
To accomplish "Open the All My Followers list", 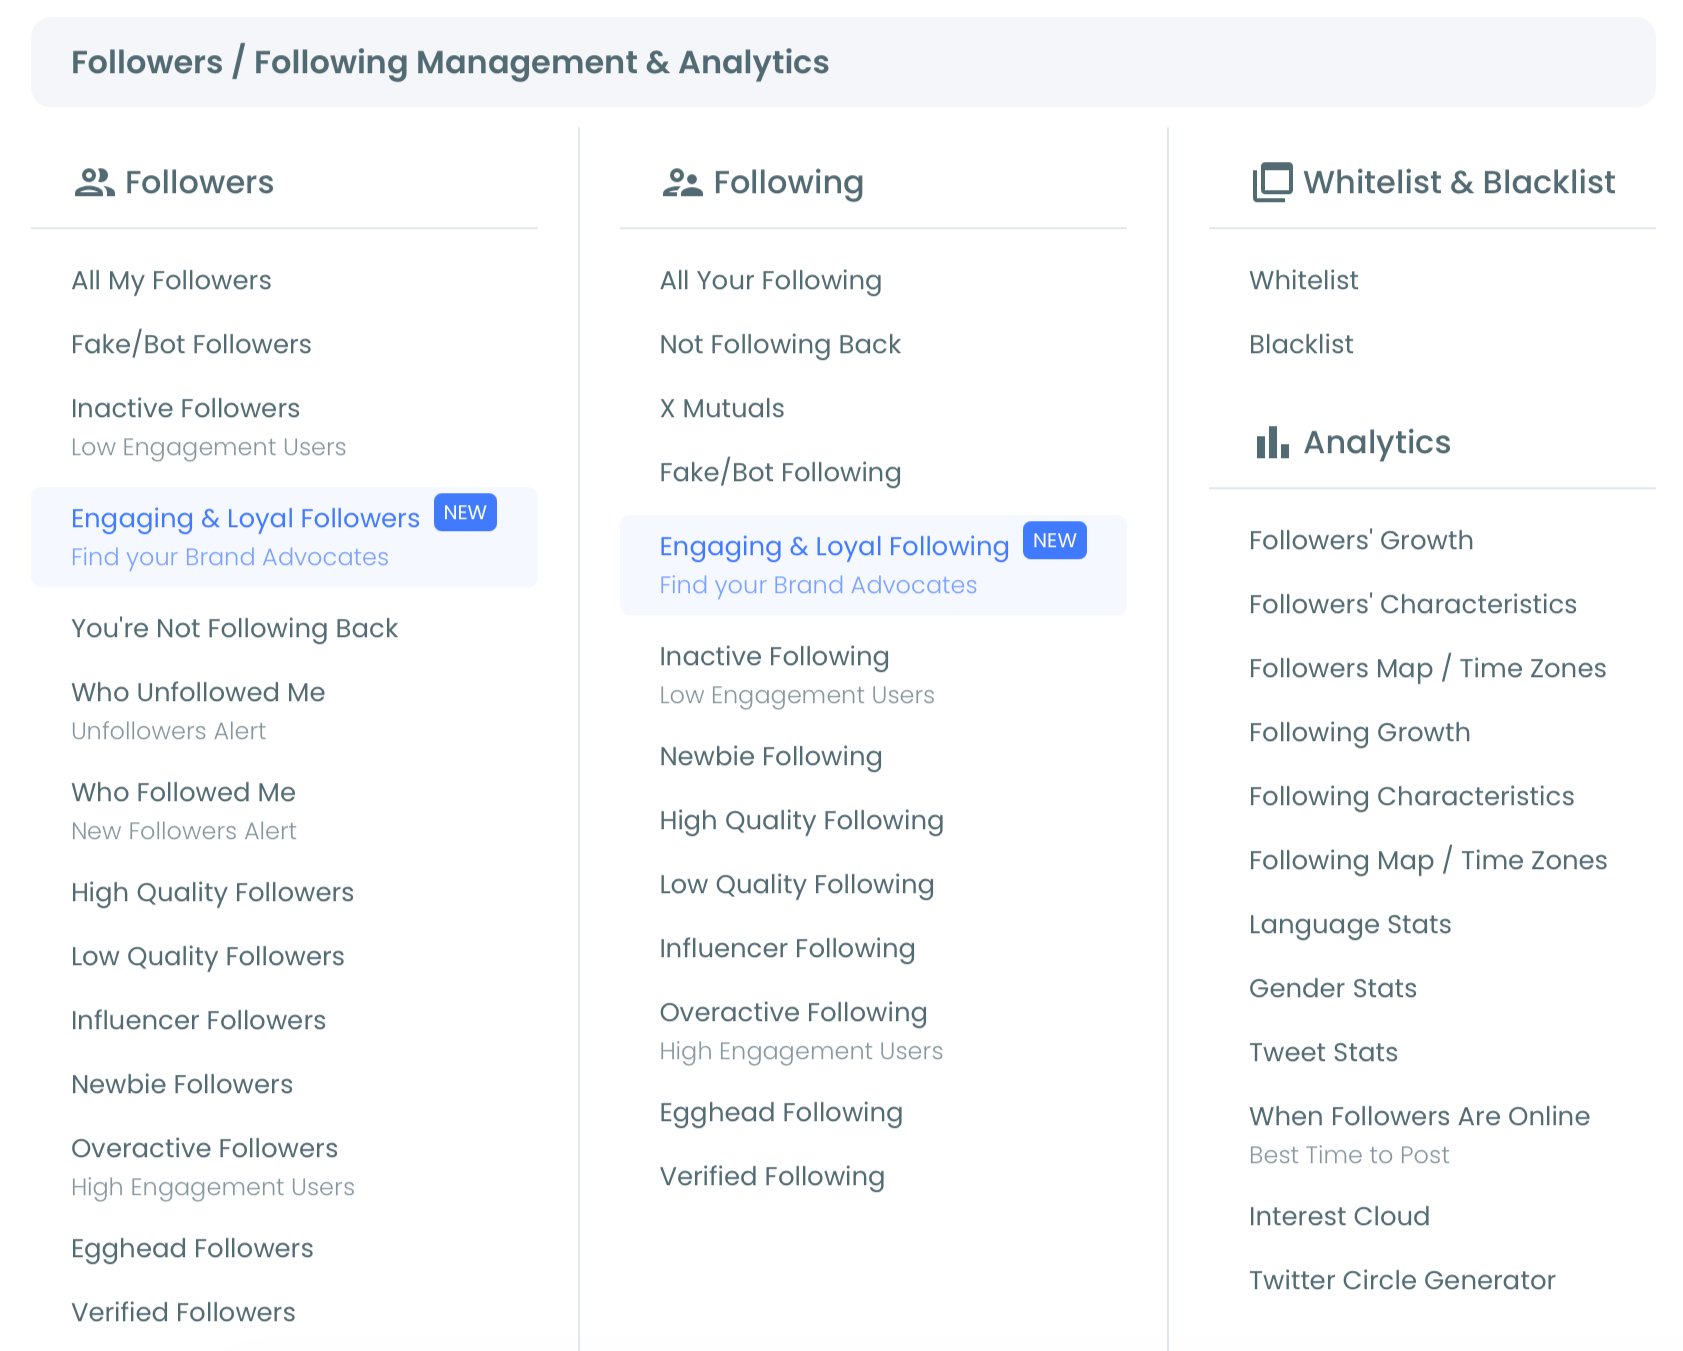I will coord(171,280).
